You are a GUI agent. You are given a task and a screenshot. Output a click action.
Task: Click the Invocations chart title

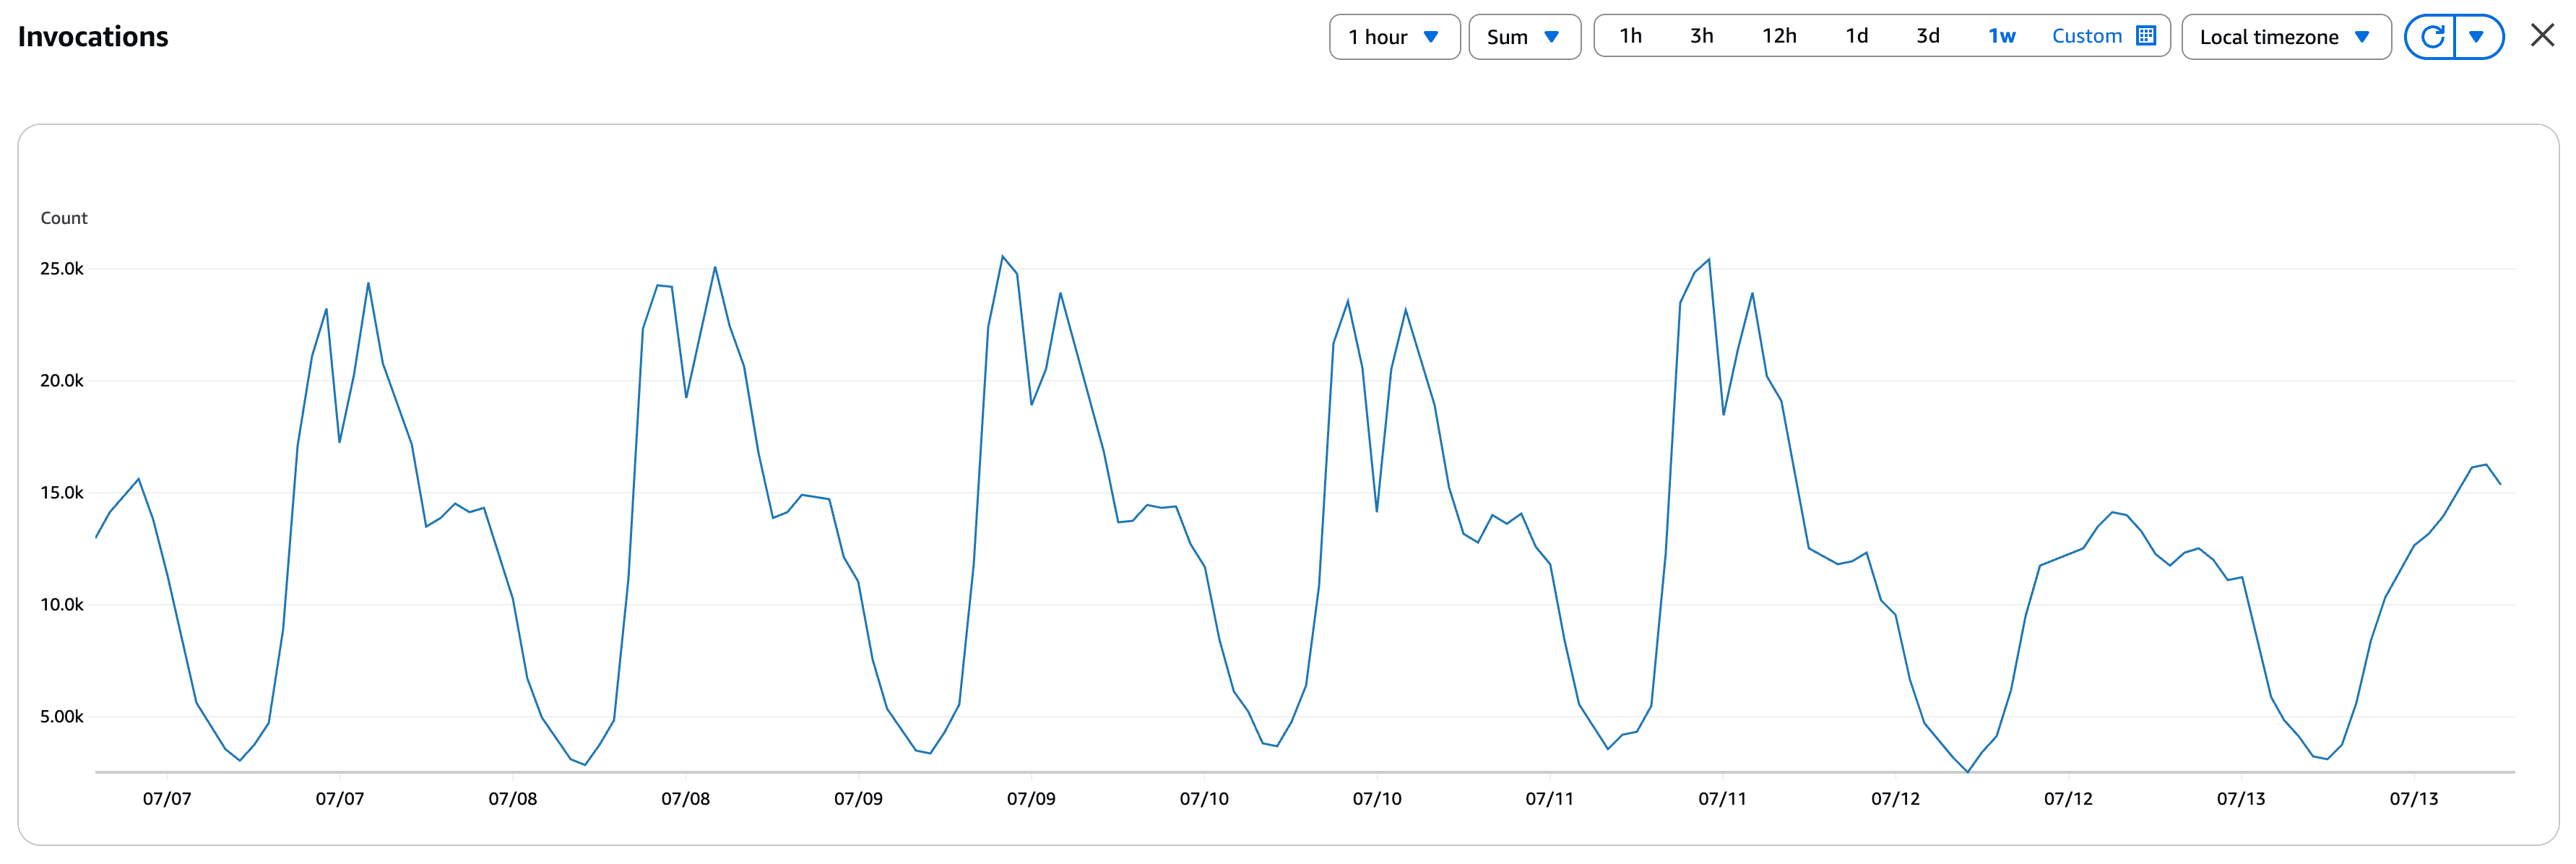pos(93,37)
